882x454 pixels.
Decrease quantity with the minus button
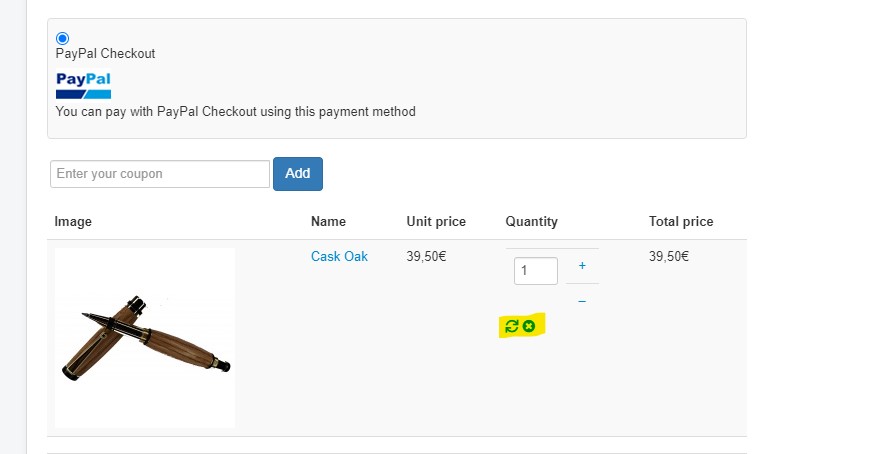point(582,301)
